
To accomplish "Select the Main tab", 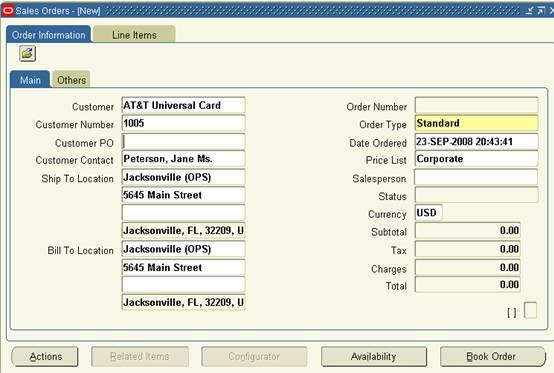I will click(x=30, y=80).
